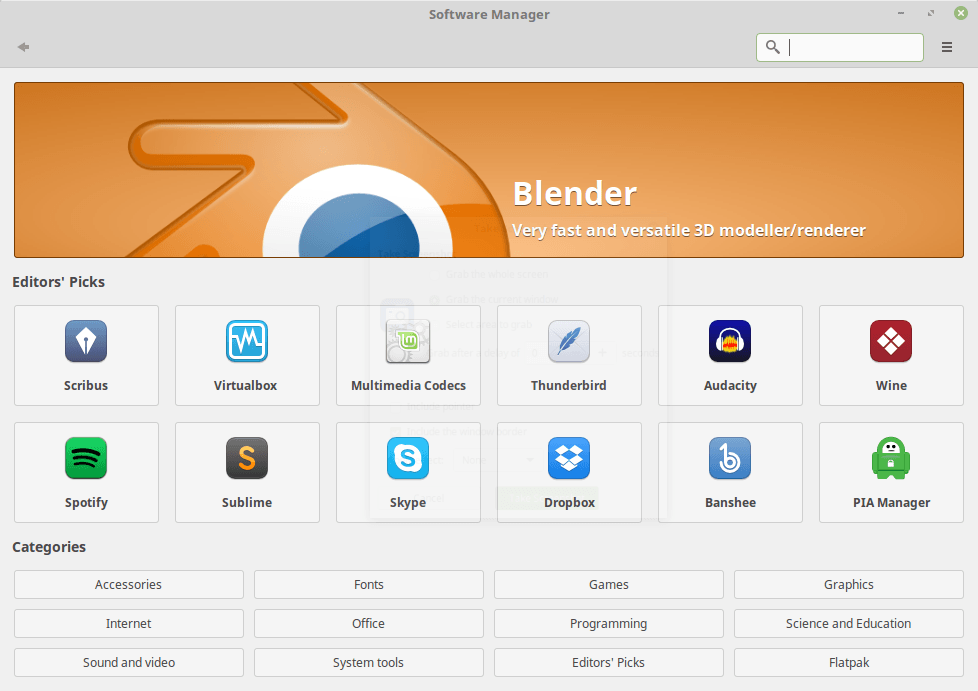
Task: Open the Scribus app icon
Action: point(86,341)
